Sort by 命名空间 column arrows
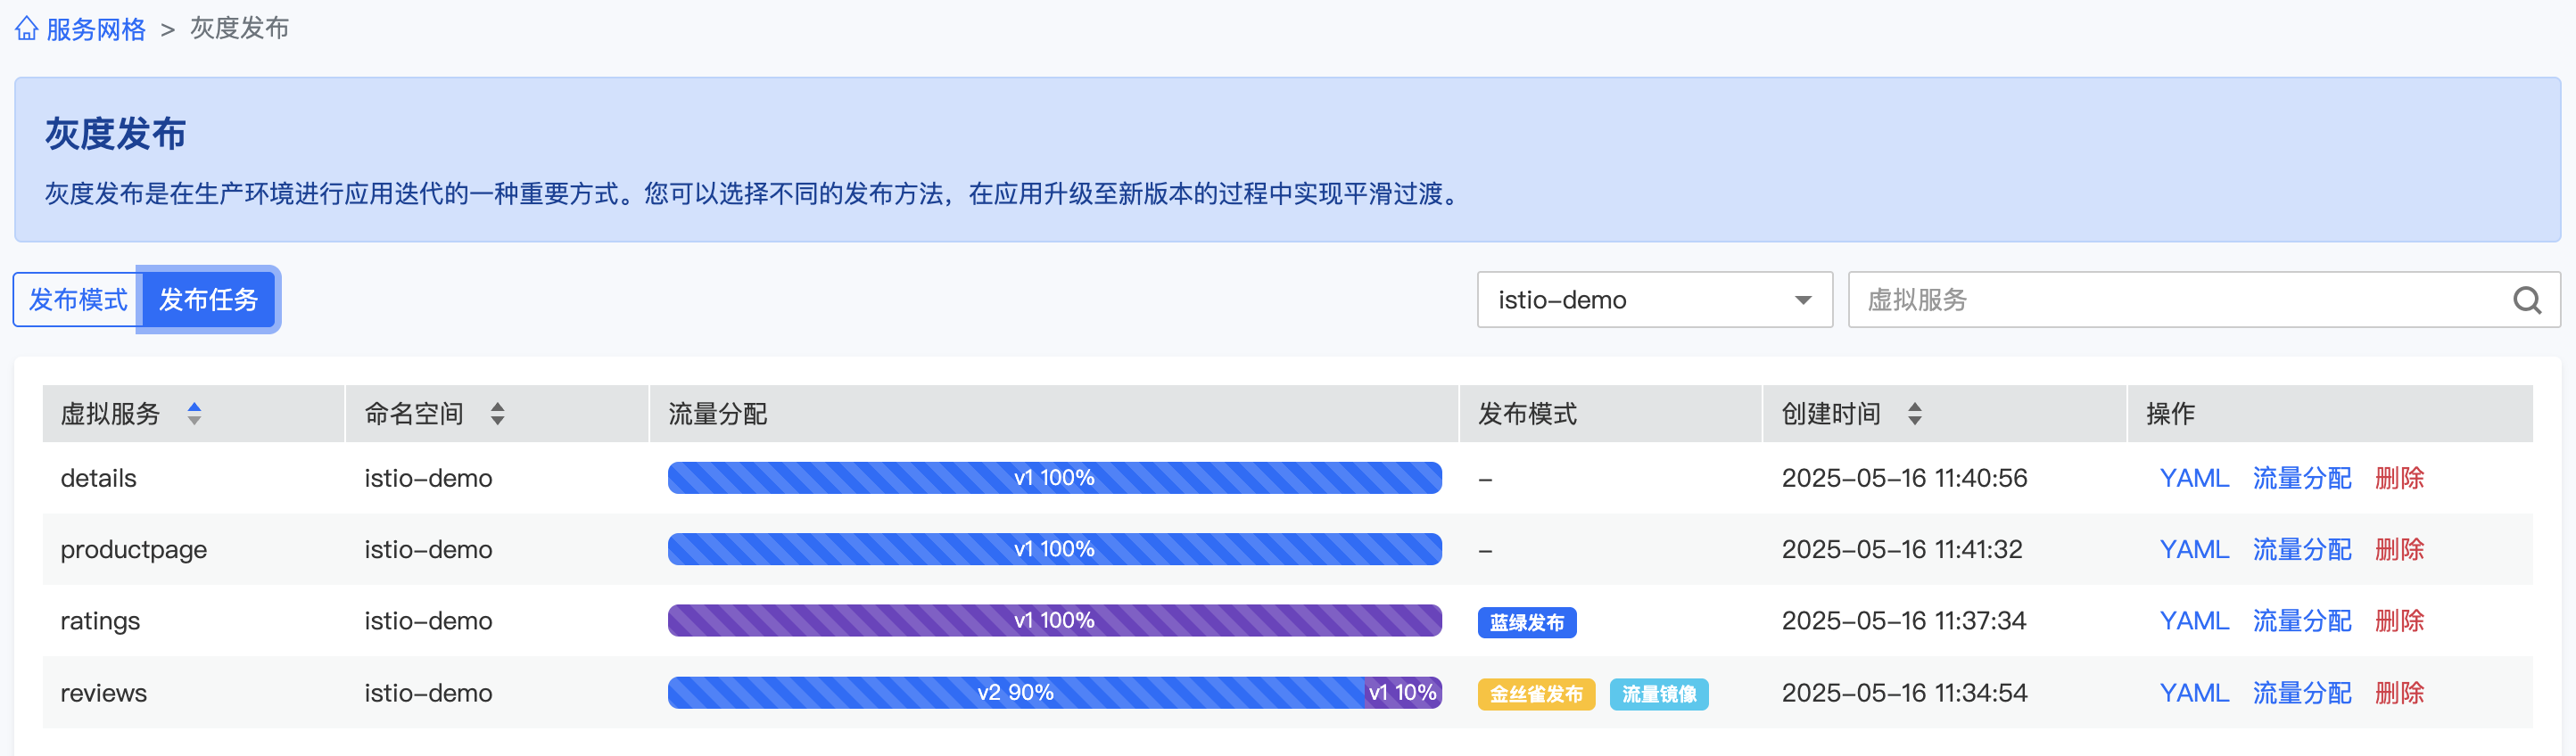 [497, 413]
